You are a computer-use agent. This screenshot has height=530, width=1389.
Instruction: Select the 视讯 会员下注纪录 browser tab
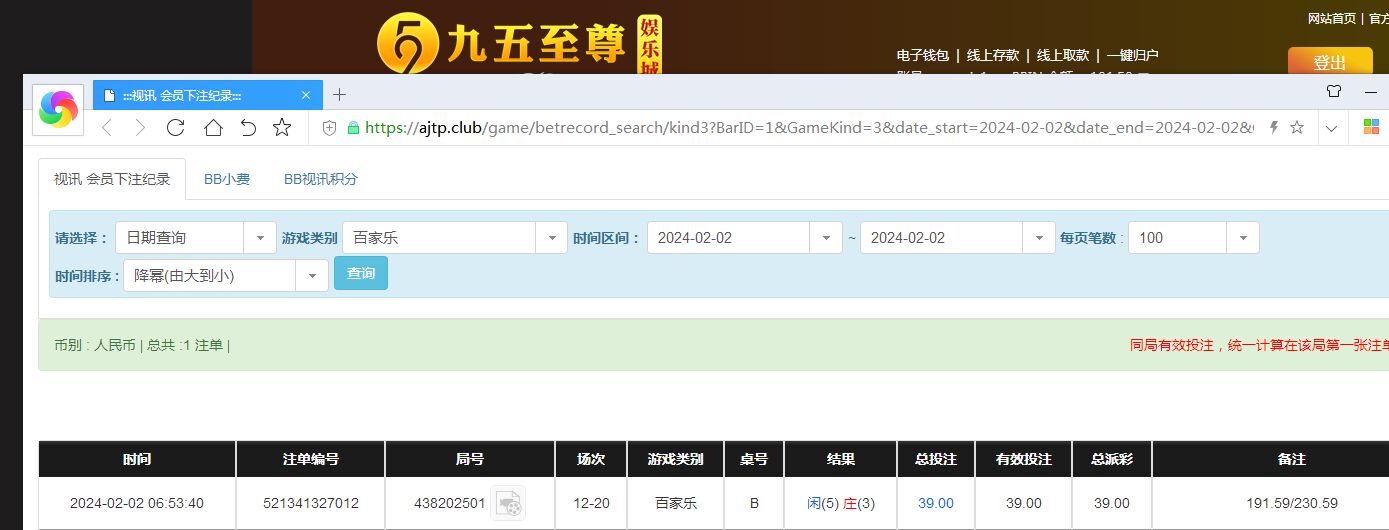(x=208, y=95)
